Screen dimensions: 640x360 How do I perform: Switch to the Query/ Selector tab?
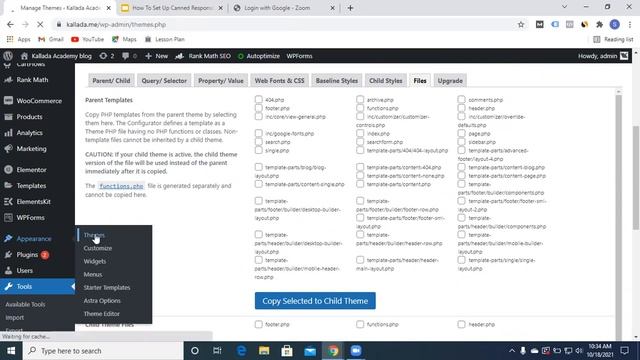pos(164,81)
